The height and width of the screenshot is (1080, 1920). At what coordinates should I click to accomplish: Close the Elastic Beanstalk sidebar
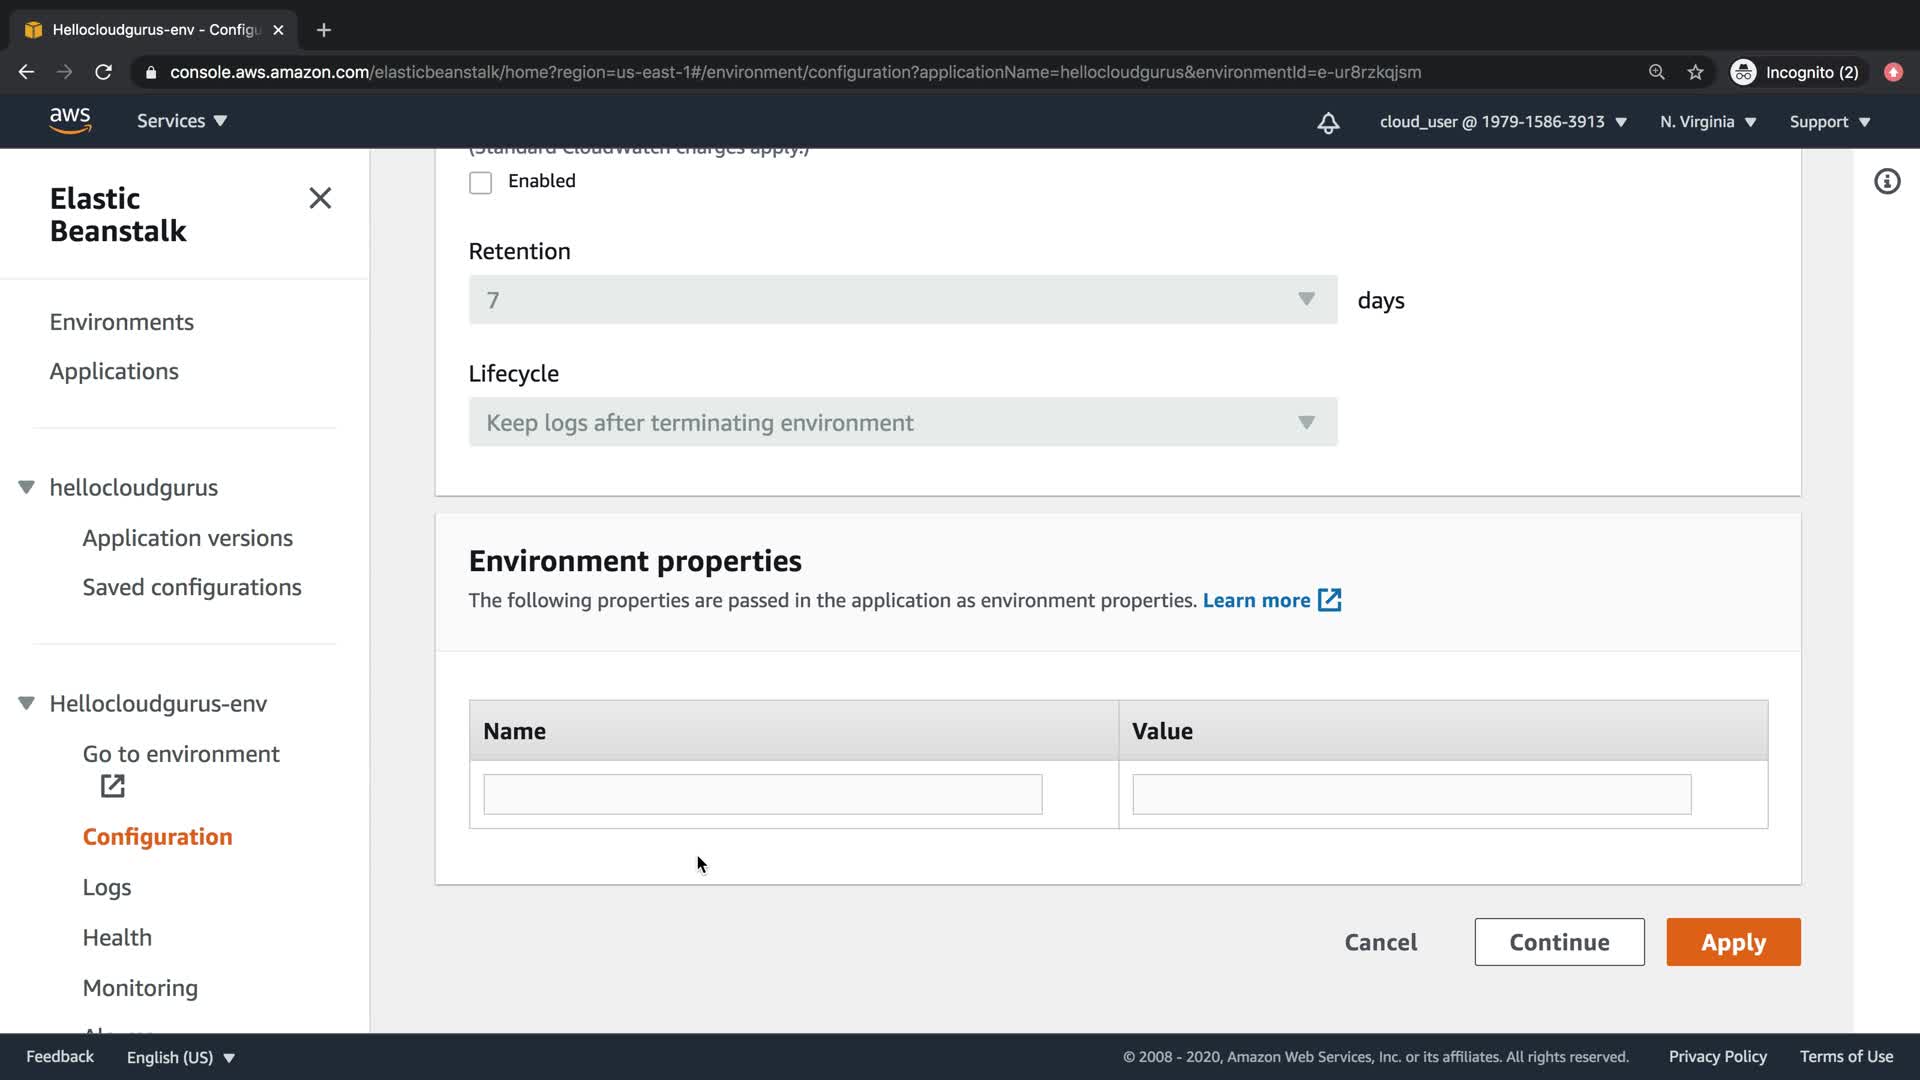coord(320,198)
